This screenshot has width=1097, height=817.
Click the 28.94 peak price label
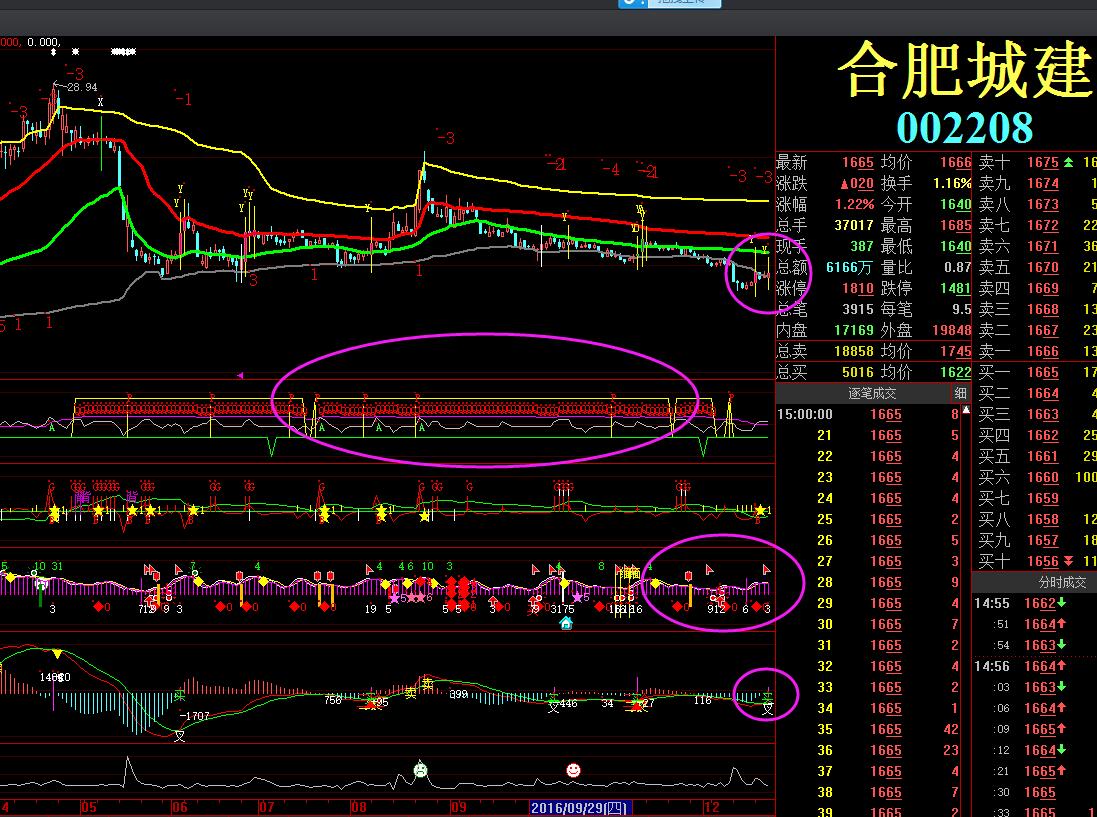tap(82, 88)
